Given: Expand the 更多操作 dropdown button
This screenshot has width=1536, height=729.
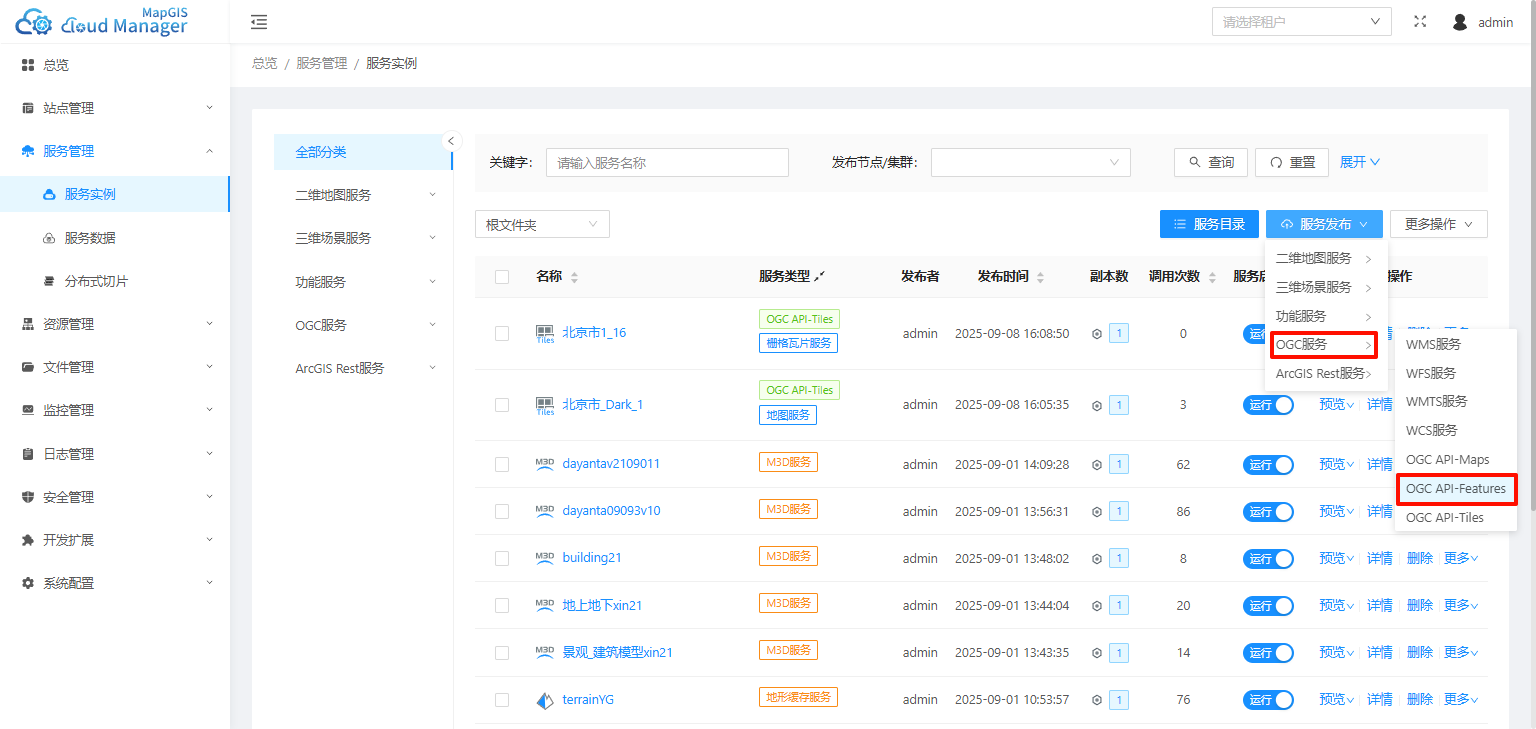Looking at the screenshot, I should [1438, 224].
